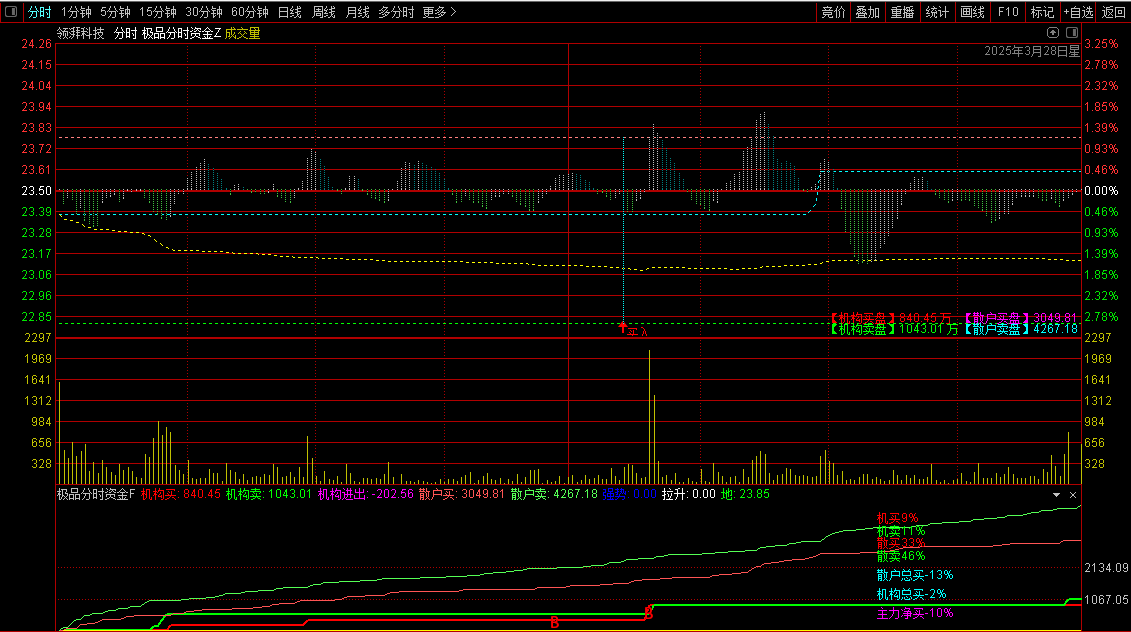This screenshot has height=632, width=1131.
Task: Select the 60分钟 period tab
Action: coord(249,12)
